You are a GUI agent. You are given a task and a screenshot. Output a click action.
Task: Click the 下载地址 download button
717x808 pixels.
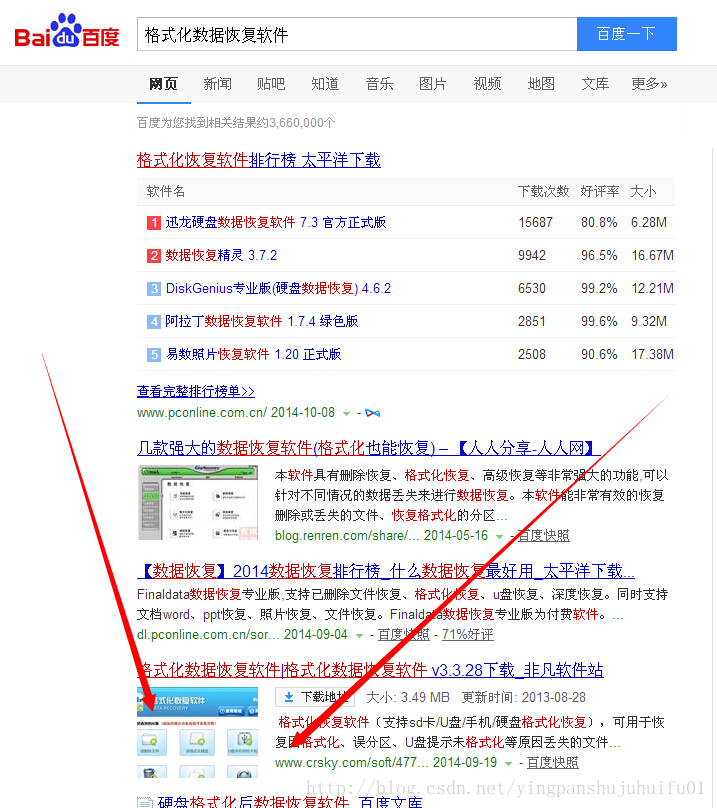click(315, 697)
